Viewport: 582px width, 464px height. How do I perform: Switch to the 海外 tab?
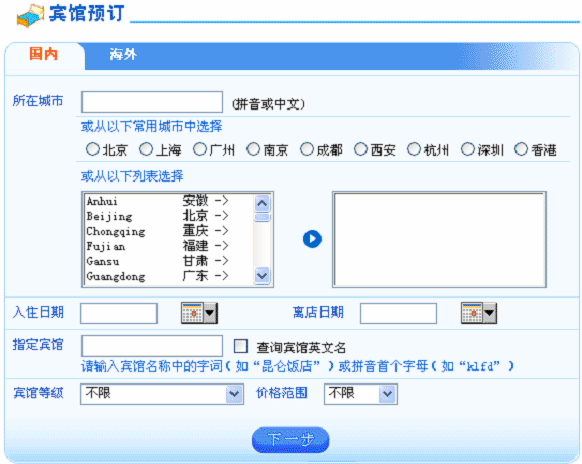123,55
